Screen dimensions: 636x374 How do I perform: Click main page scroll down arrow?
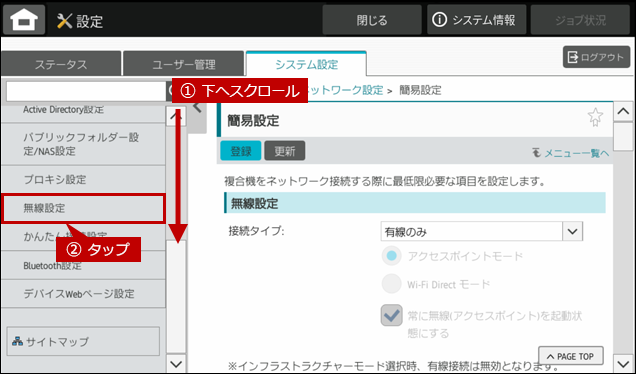coord(623,363)
